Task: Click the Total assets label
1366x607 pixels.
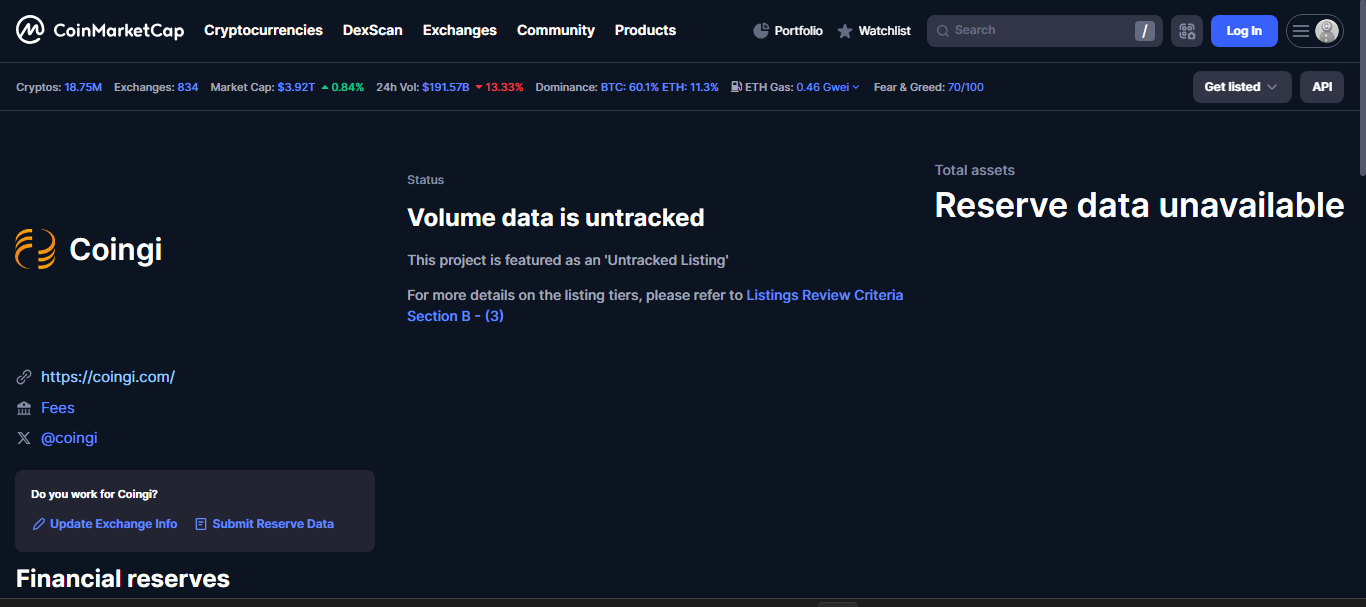Action: point(975,170)
